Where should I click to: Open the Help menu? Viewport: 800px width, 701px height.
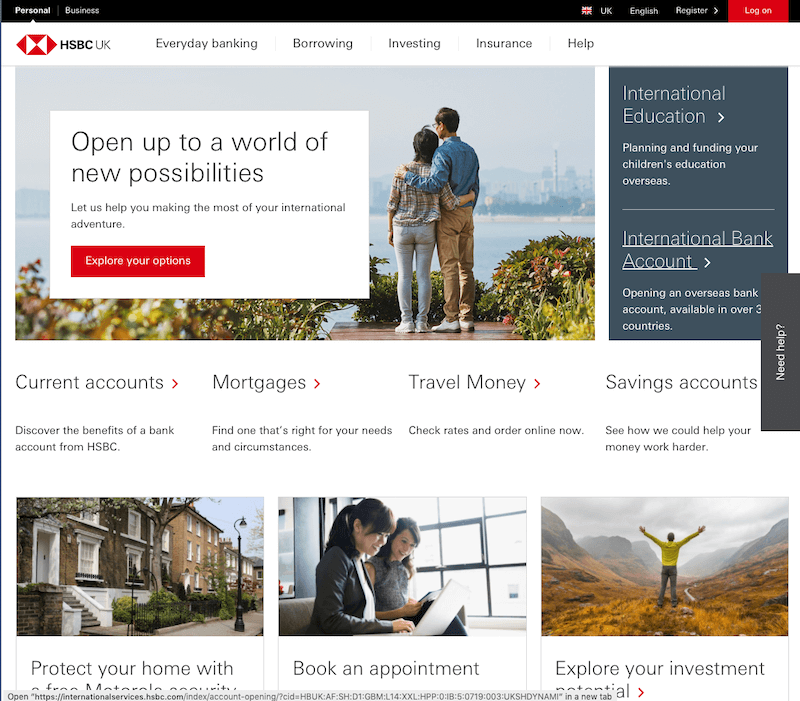tap(581, 43)
